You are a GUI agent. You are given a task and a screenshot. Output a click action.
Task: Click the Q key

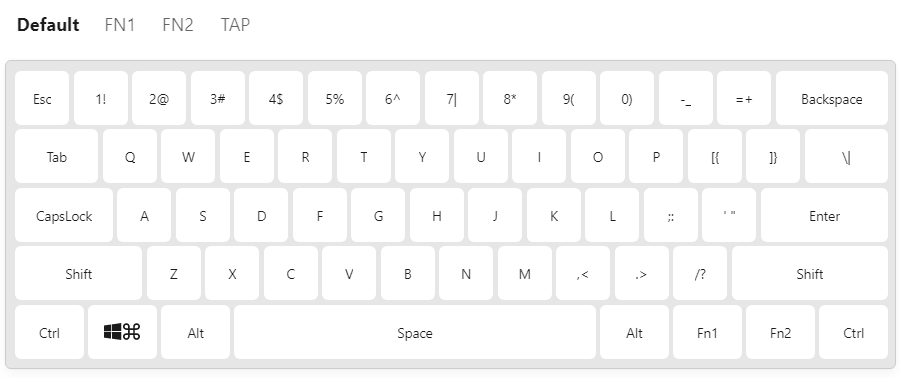pyautogui.click(x=130, y=157)
